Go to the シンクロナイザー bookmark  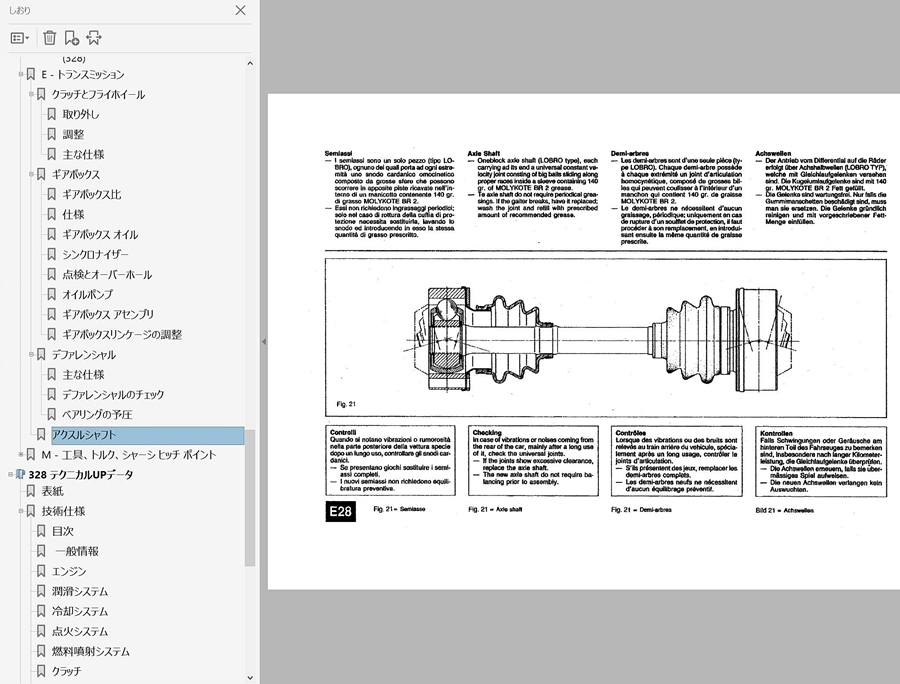[95, 254]
